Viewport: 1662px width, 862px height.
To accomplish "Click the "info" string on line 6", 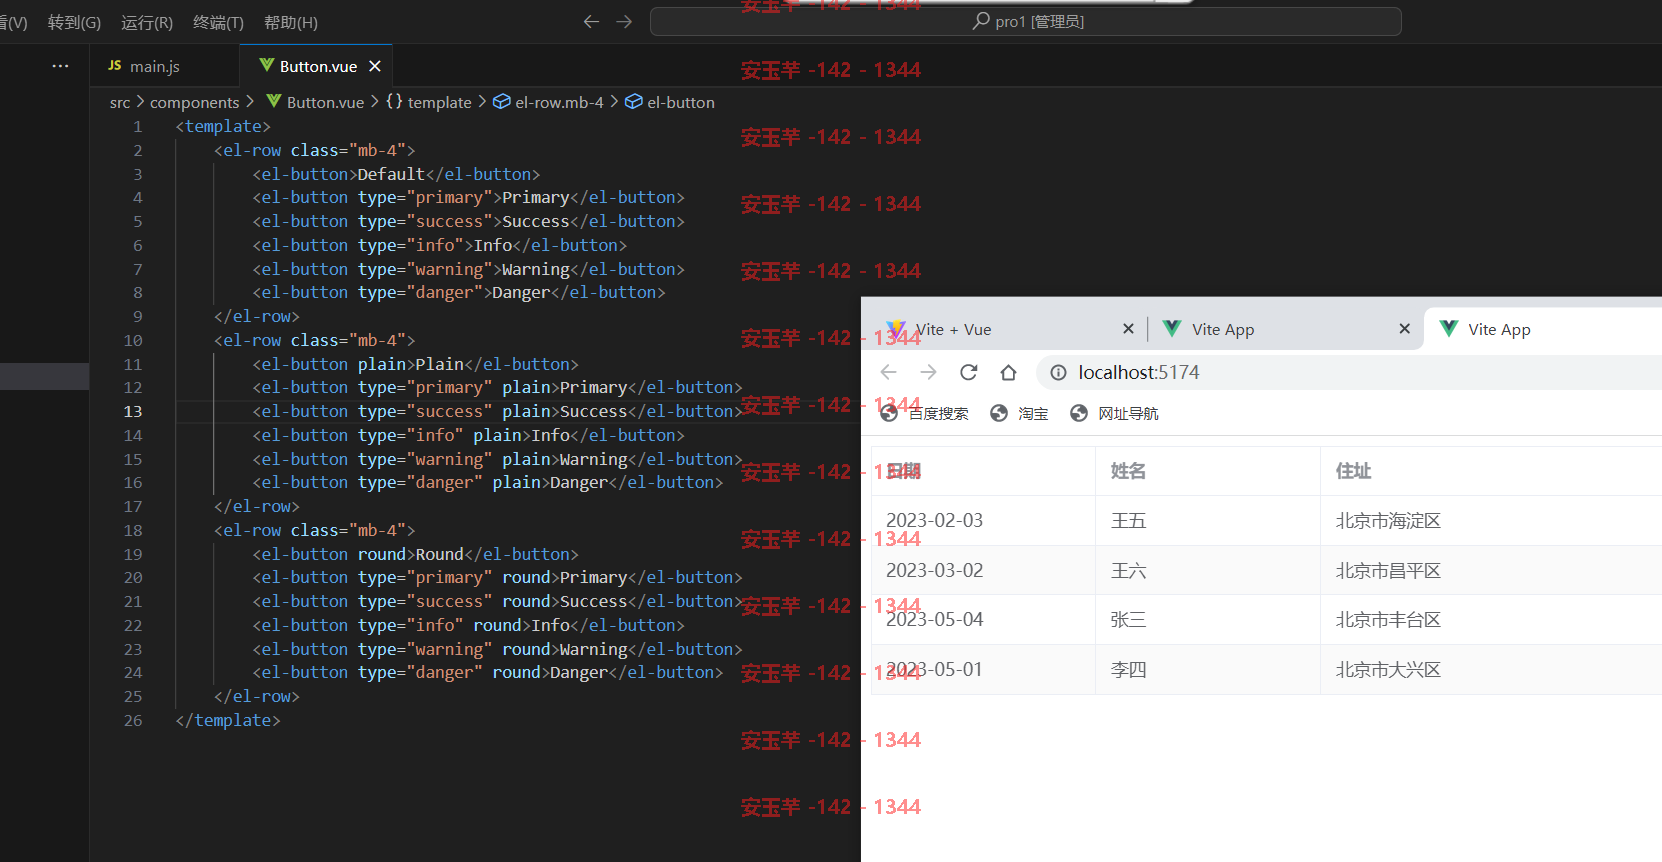I will 435,245.
